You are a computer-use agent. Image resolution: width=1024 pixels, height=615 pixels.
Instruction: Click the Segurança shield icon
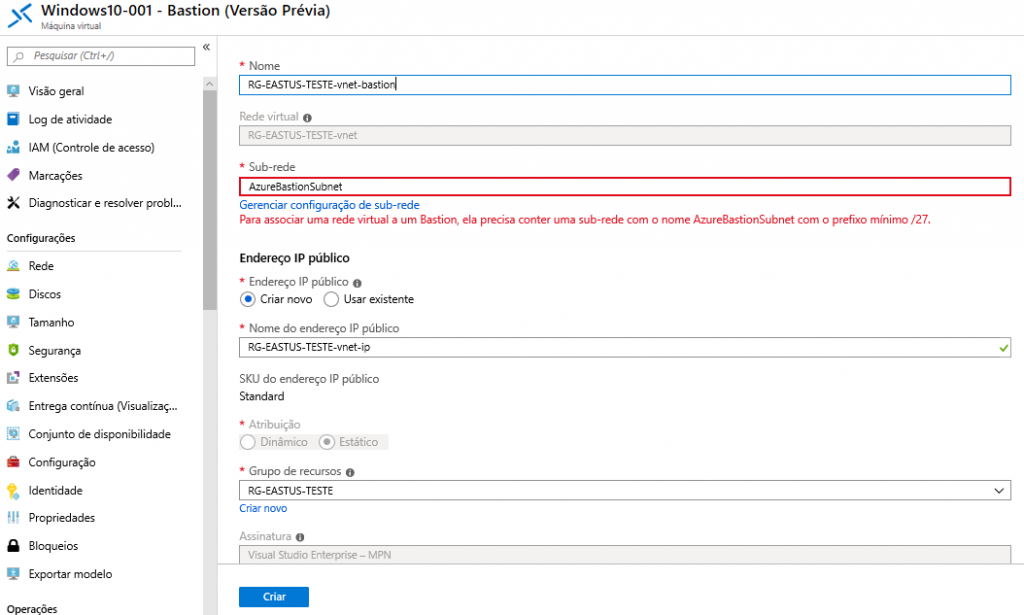click(x=13, y=350)
